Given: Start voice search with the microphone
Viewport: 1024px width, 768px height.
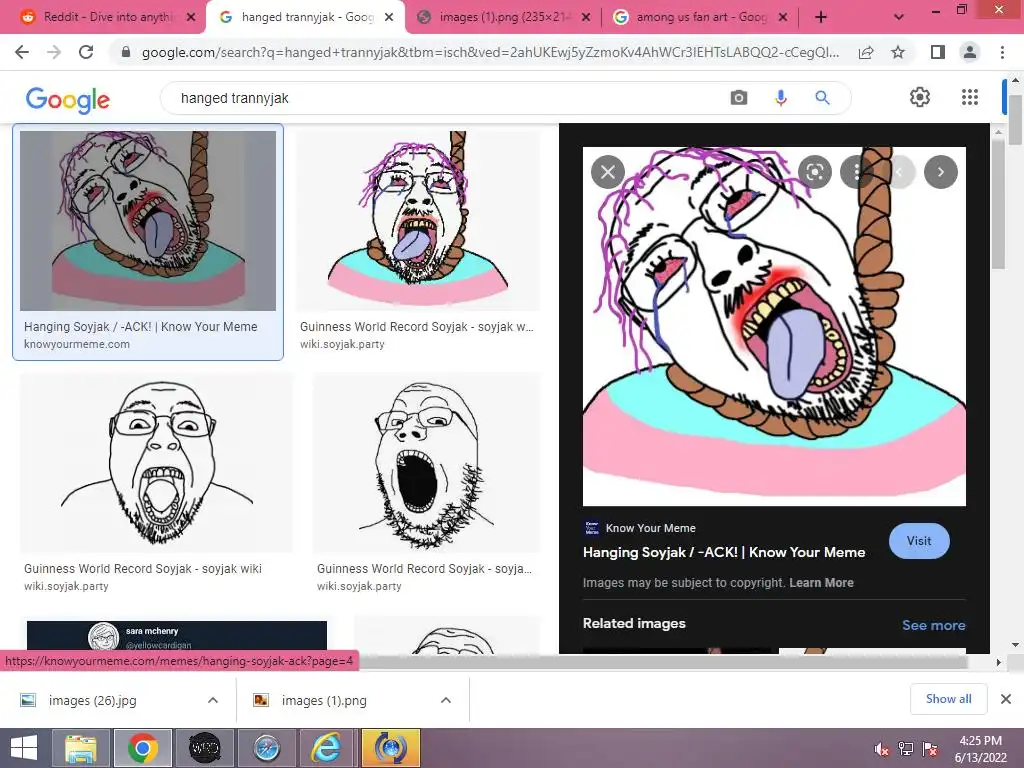Looking at the screenshot, I should [780, 98].
